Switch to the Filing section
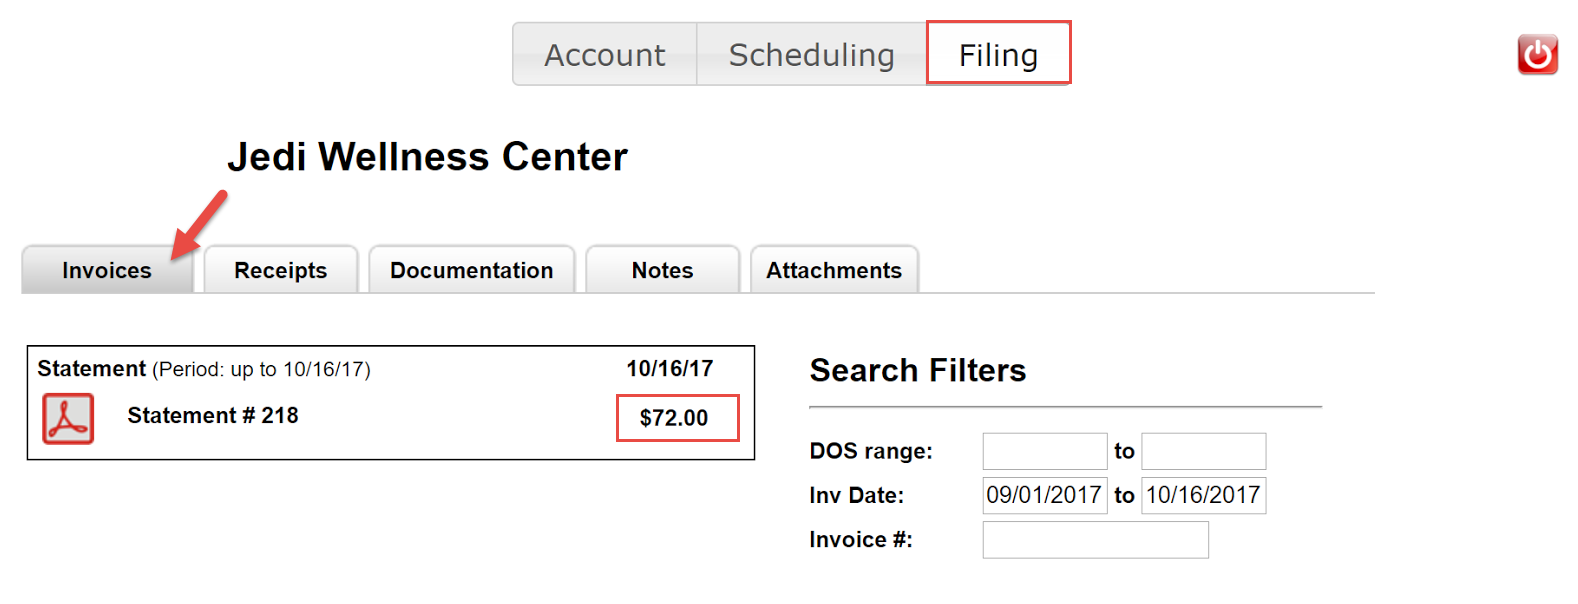 998,55
